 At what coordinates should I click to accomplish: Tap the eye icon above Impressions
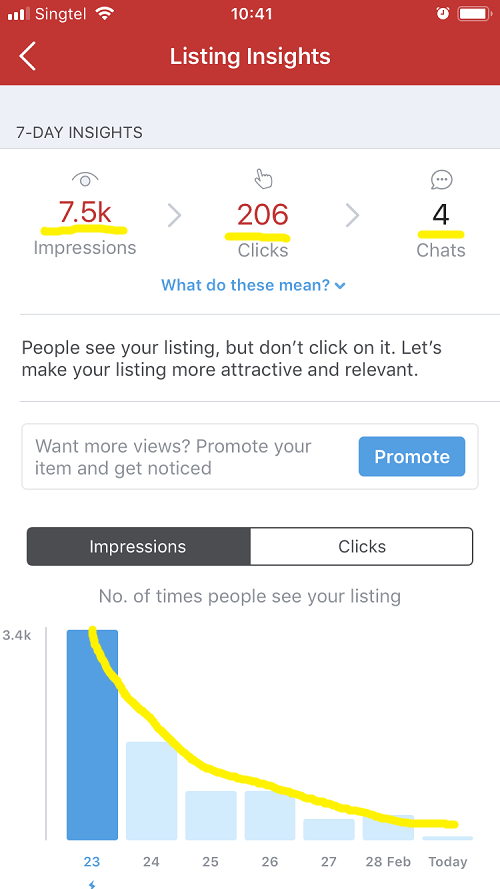pyautogui.click(x=85, y=180)
